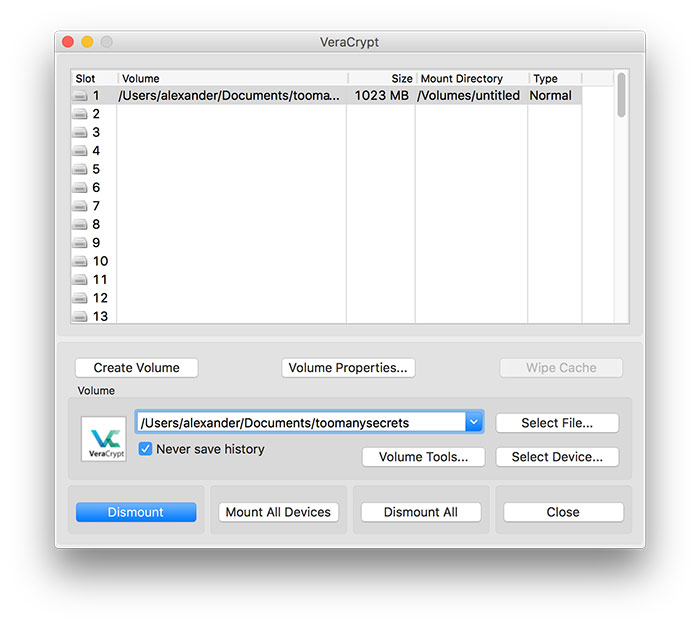Select the drive icon for slot 2
Screen dimensions: 700x626
80,114
